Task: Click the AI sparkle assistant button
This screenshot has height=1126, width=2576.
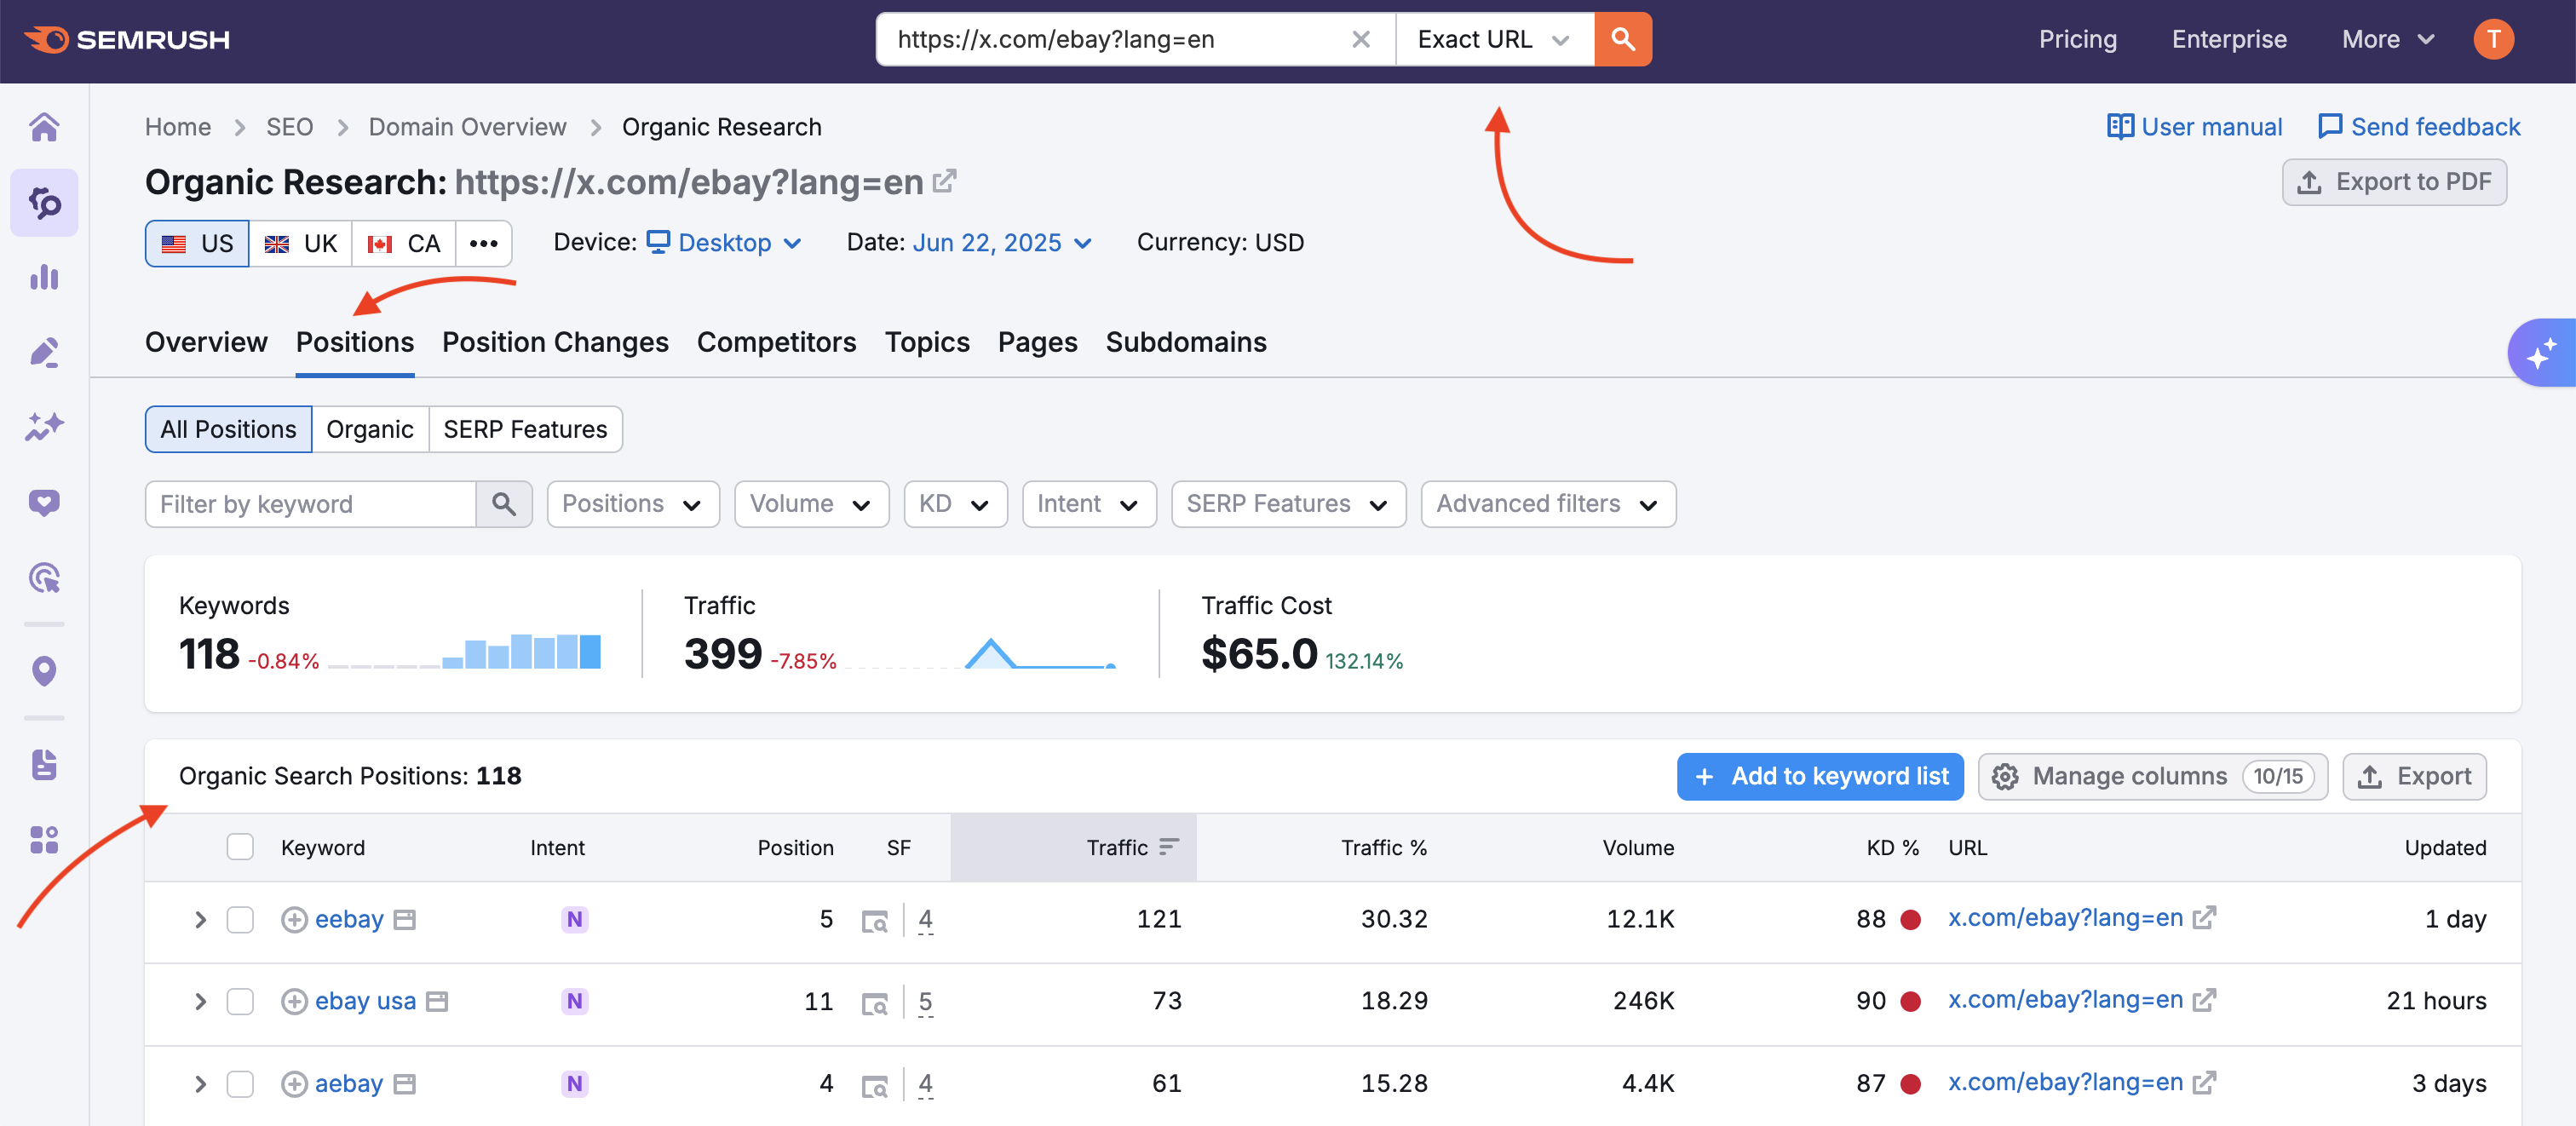Action: tap(2540, 353)
